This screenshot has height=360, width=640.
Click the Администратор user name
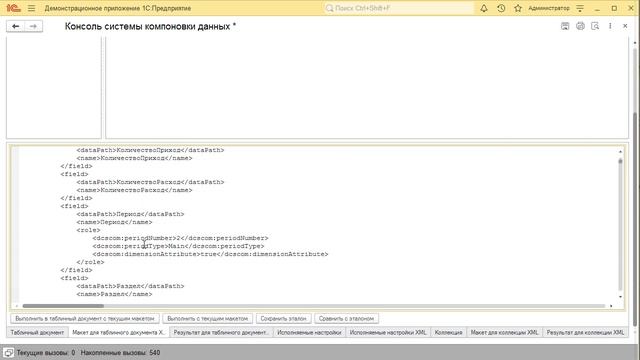point(549,8)
